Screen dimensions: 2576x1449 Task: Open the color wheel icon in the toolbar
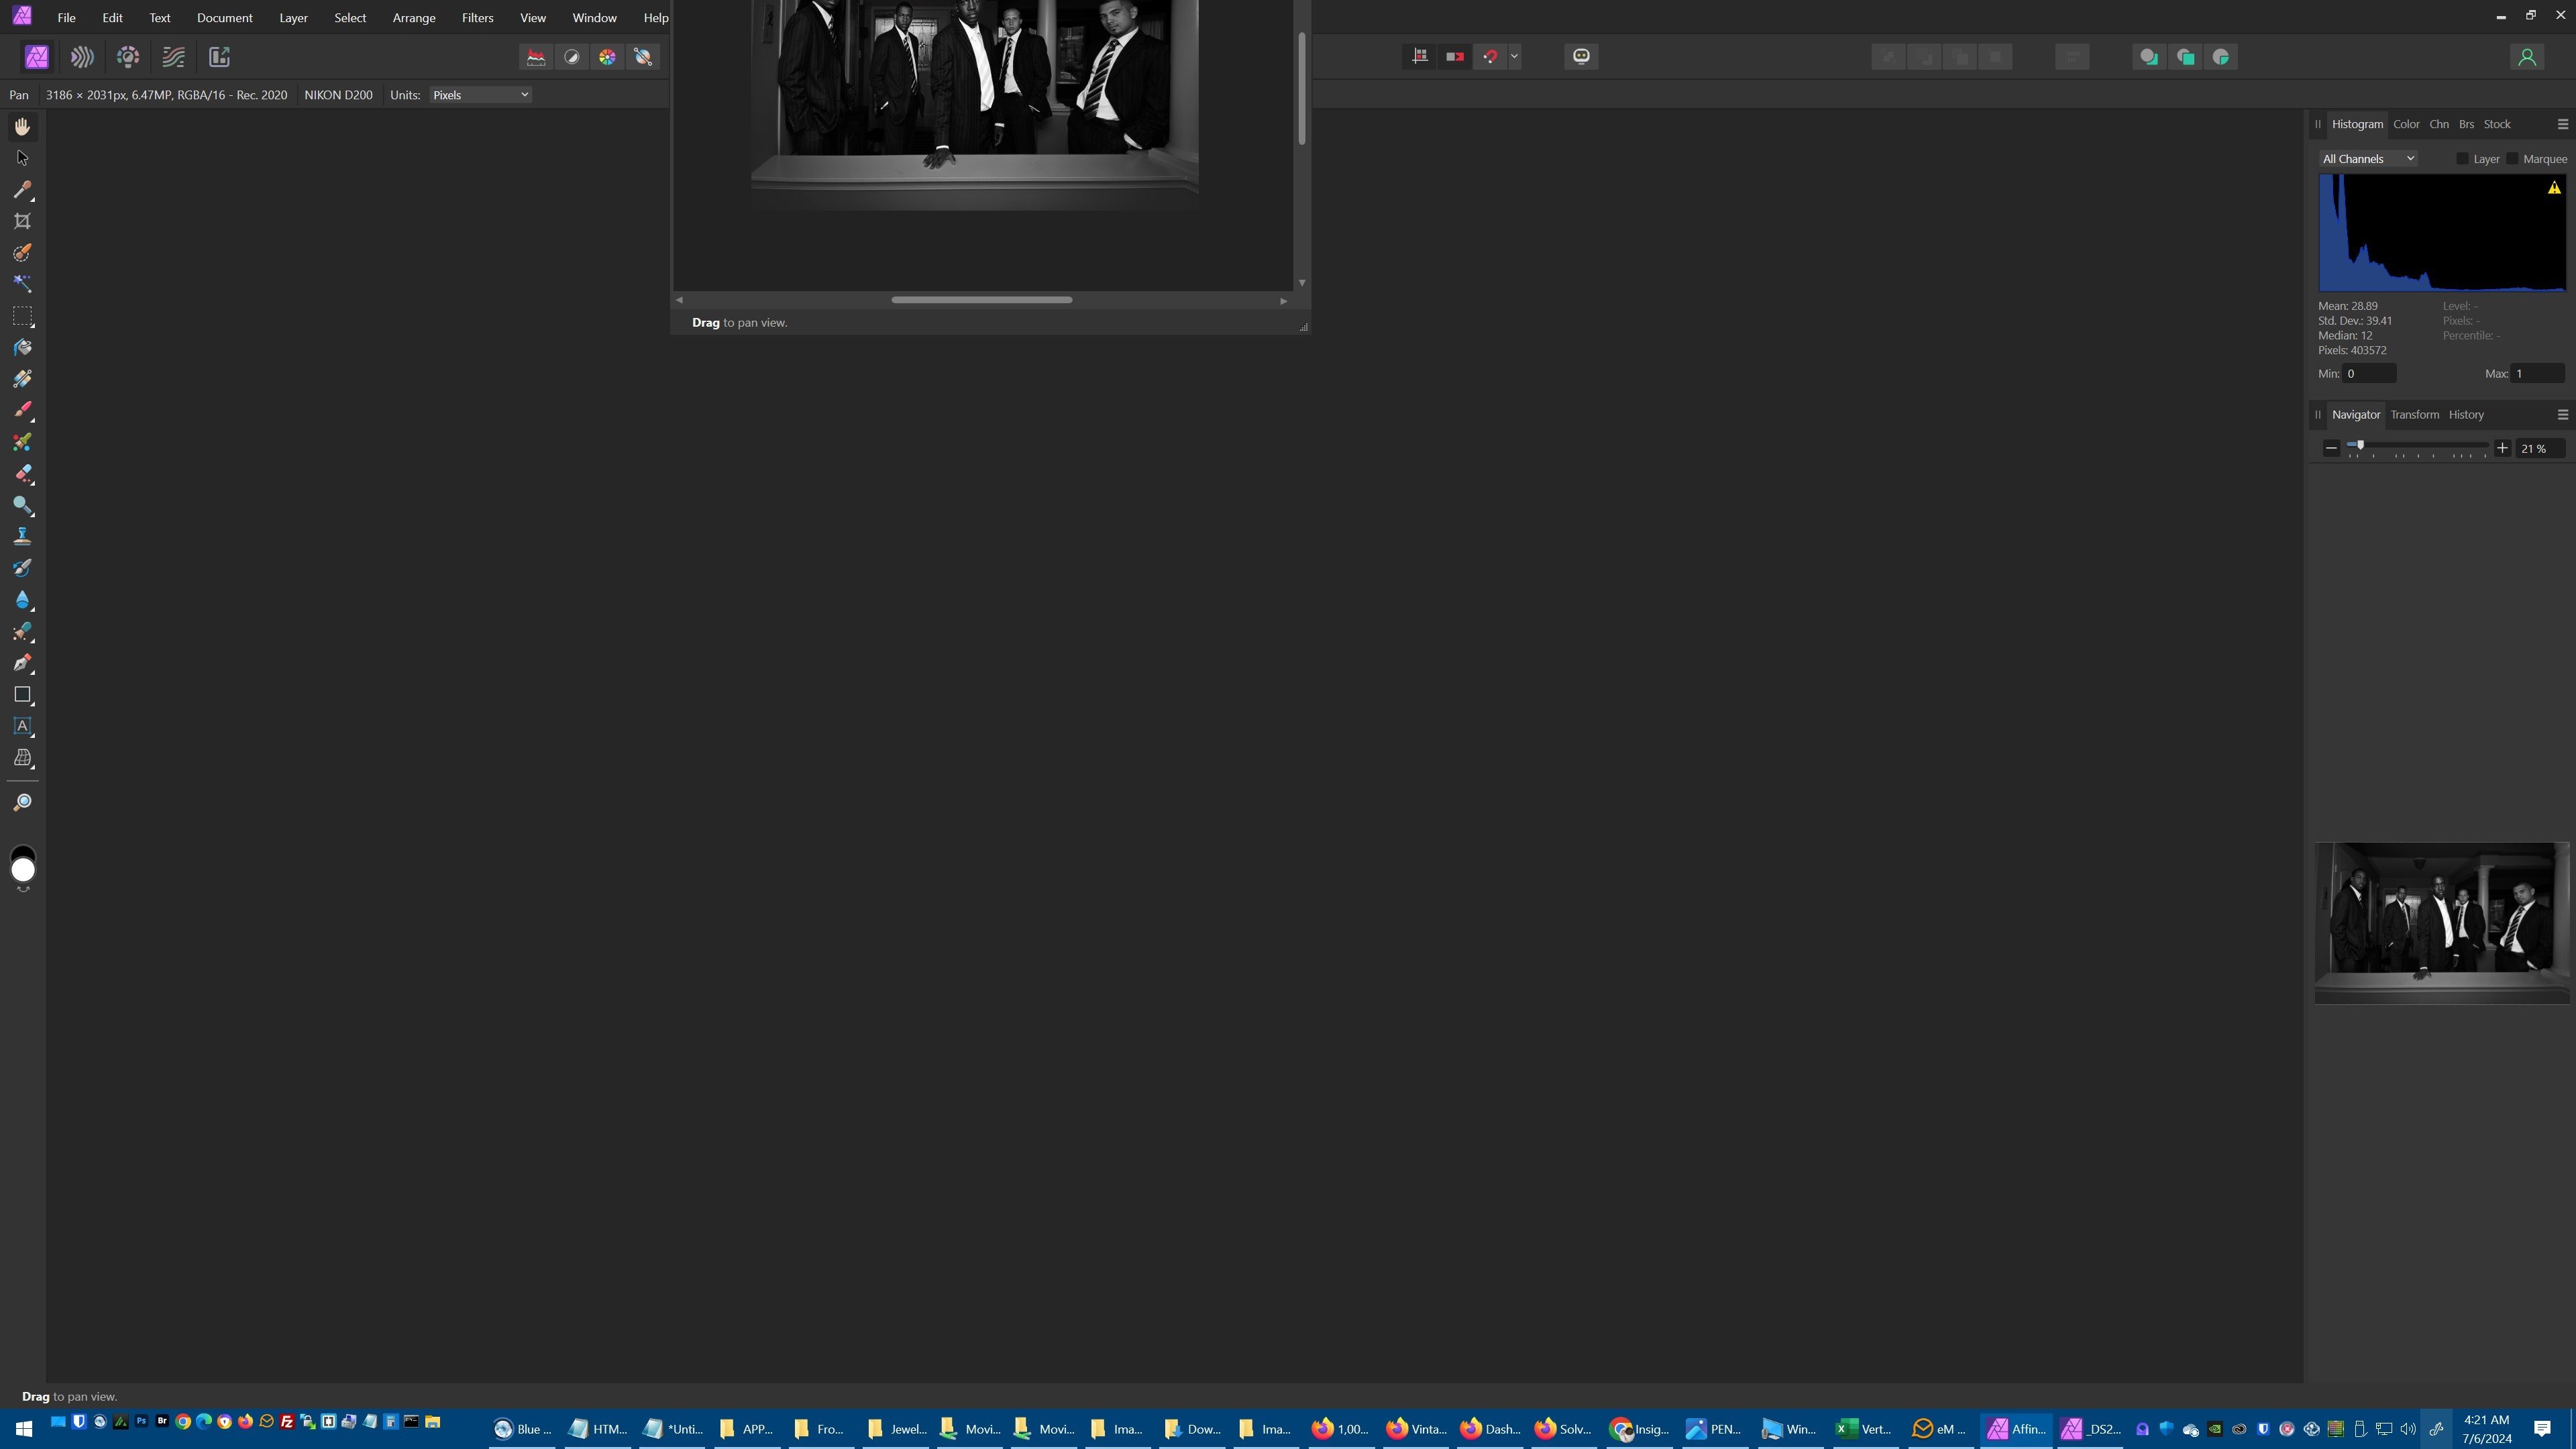[607, 57]
